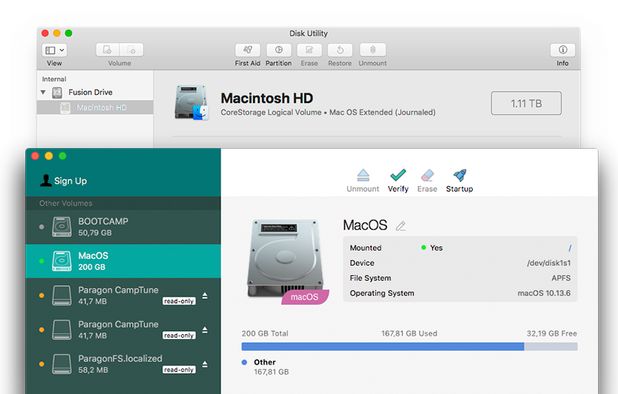Close the Paragon window with red button
This screenshot has width=618, height=394.
(x=35, y=156)
